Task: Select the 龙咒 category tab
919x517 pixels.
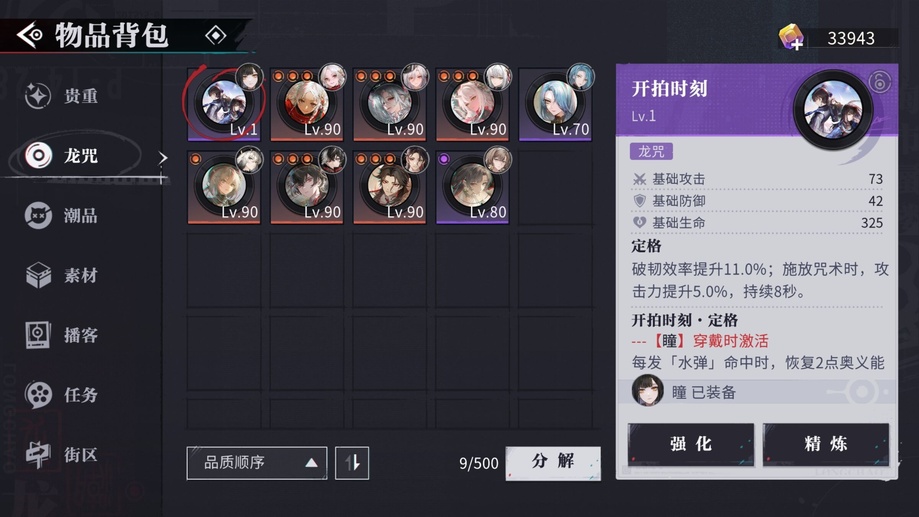Action: click(62, 156)
